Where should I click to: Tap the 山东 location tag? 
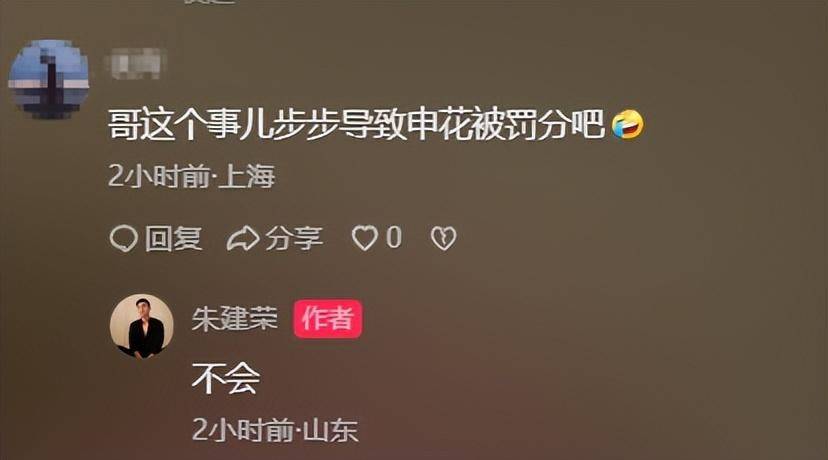pyautogui.click(x=331, y=430)
